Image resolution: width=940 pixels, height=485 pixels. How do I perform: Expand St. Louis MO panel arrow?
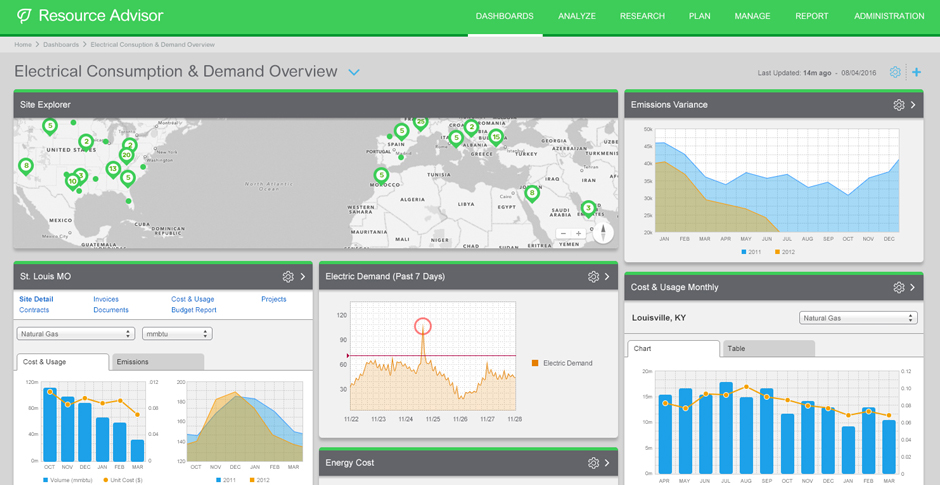pyautogui.click(x=303, y=276)
